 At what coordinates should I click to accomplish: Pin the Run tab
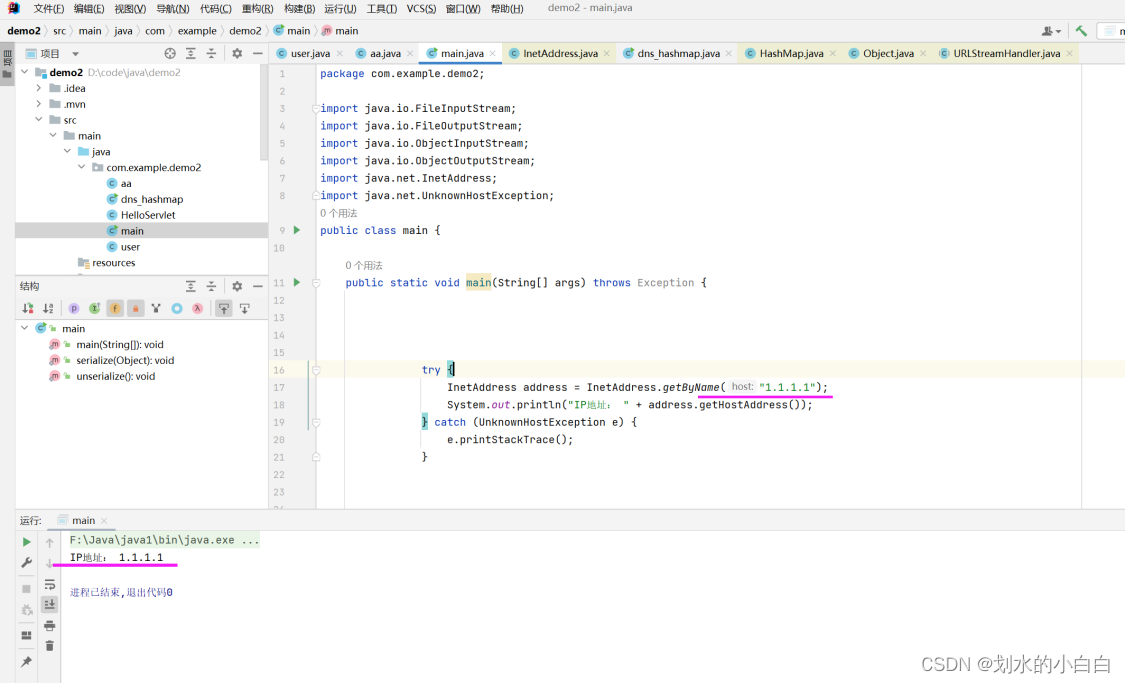click(x=27, y=661)
